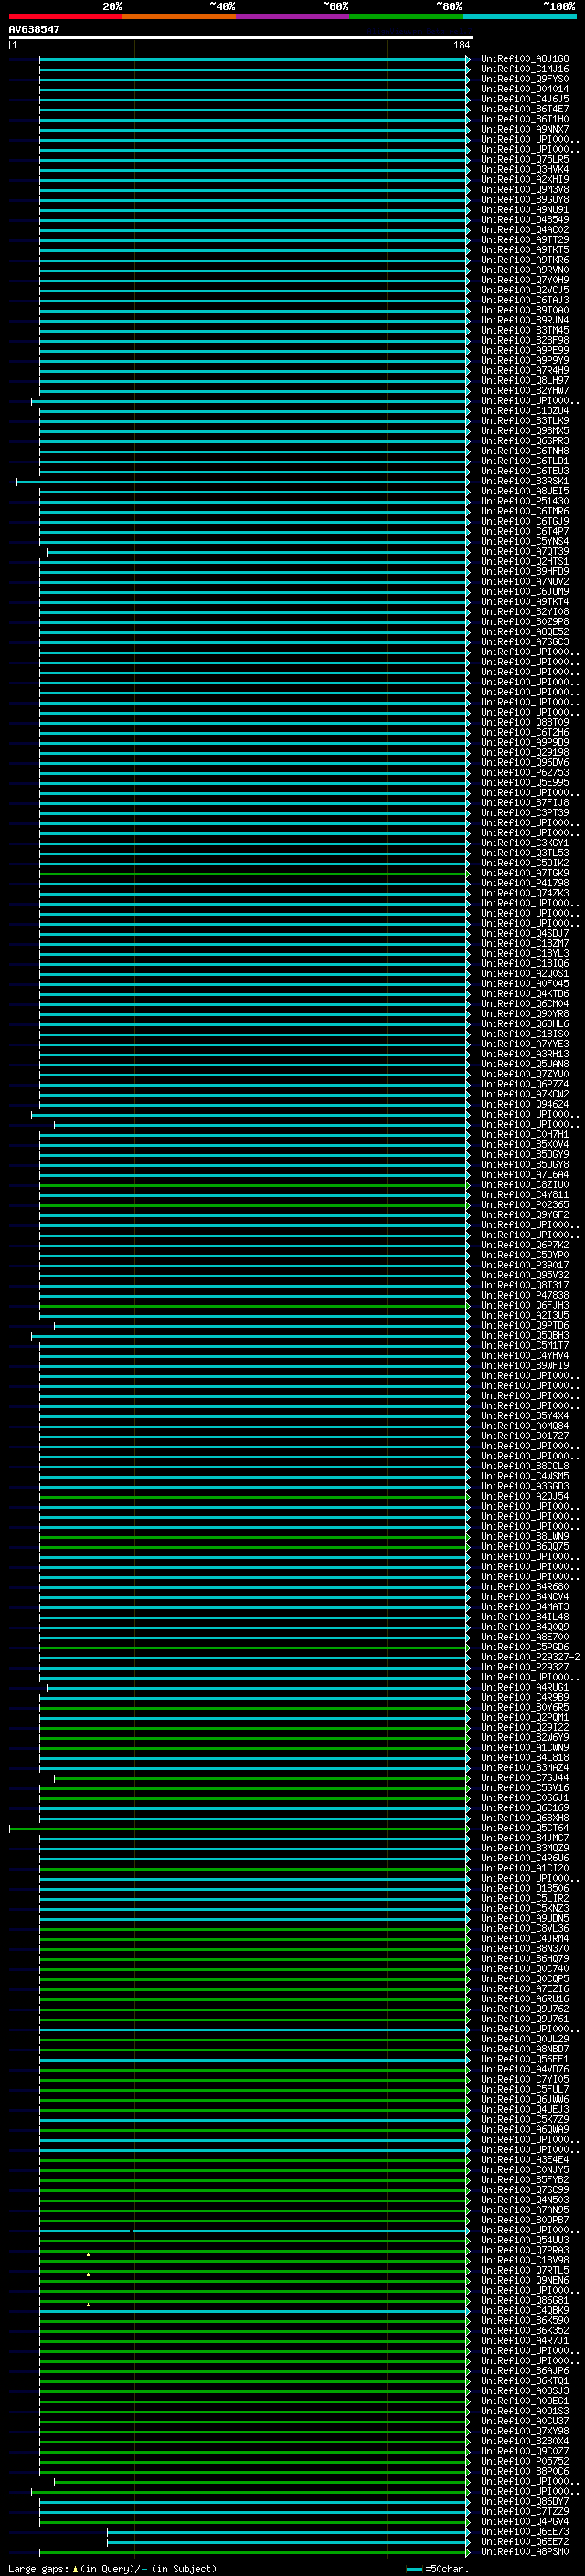This screenshot has width=585, height=2576.
Task: Open hit UniRef100_B3RSK1
Action: coord(525,481)
